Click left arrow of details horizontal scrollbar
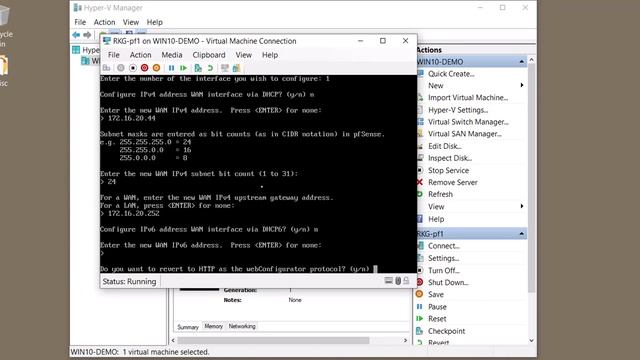The width and height of the screenshot is (640, 360). pyautogui.click(x=173, y=340)
